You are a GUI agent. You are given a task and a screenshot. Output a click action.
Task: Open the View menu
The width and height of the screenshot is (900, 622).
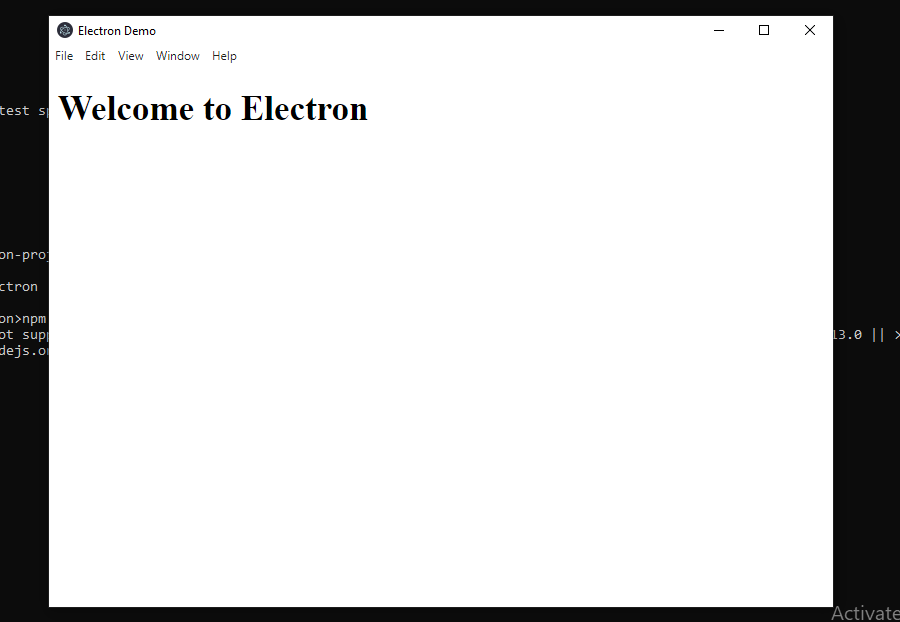(x=130, y=56)
